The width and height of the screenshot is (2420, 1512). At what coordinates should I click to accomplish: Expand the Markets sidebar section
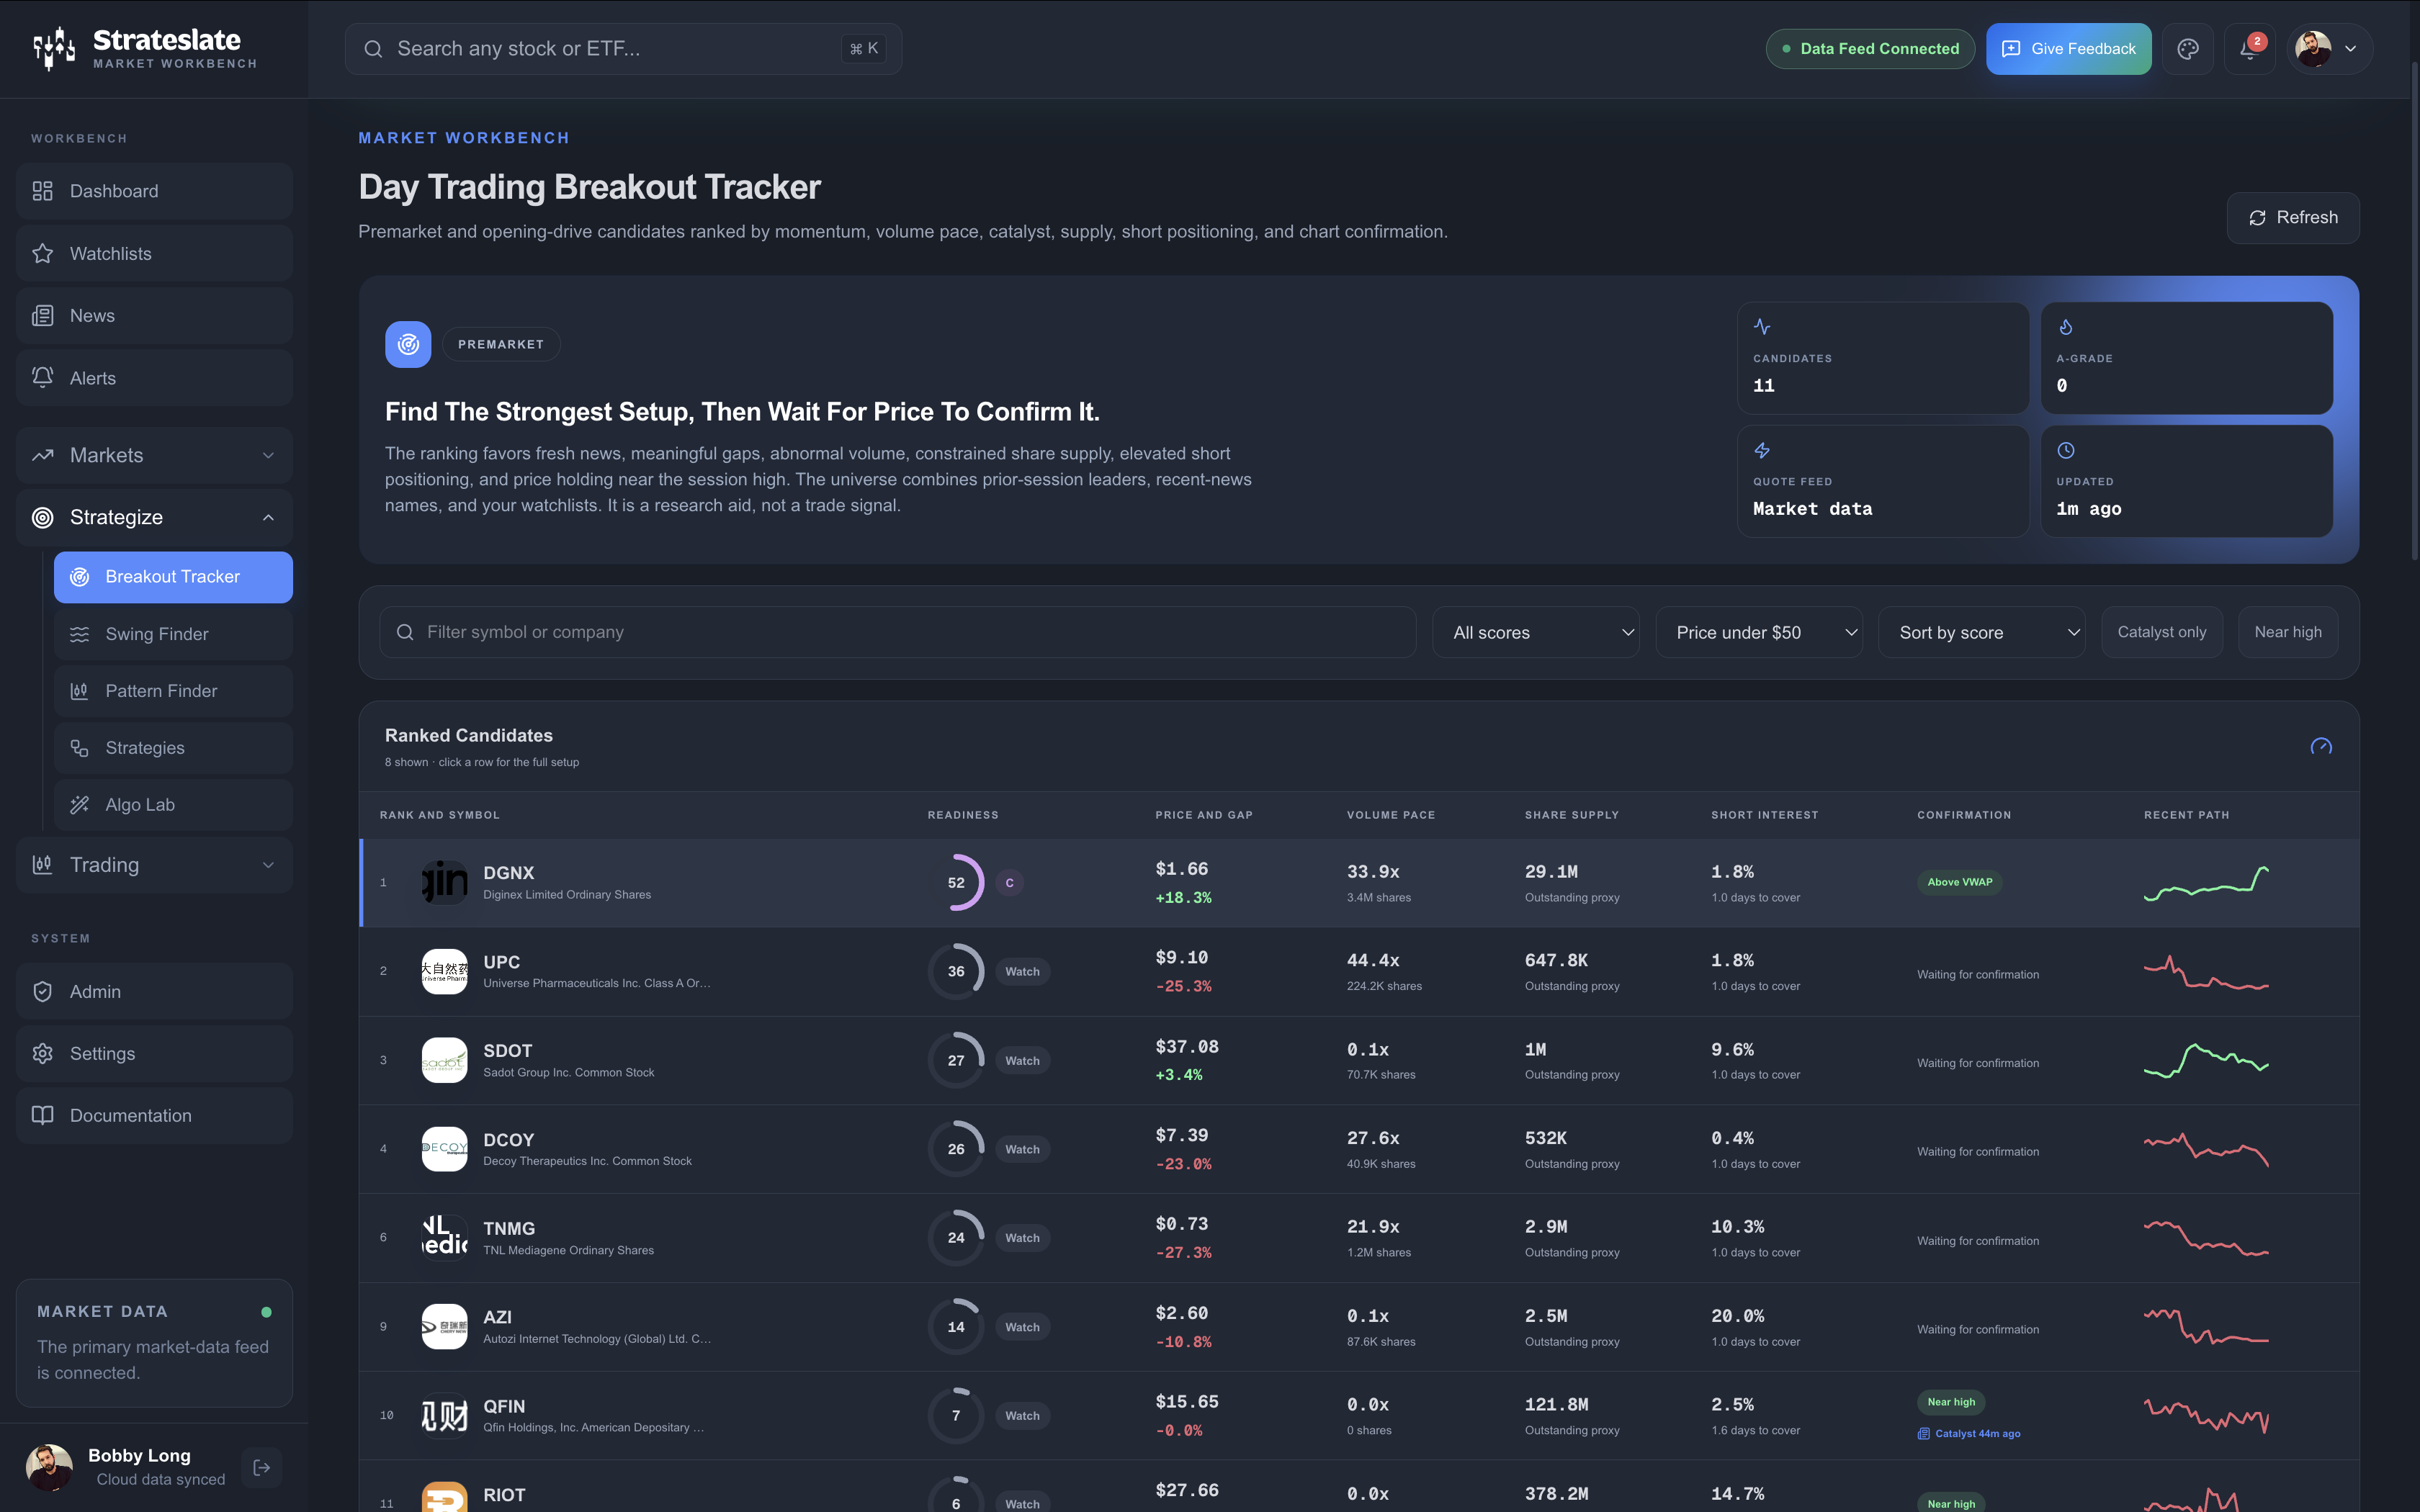tap(154, 455)
